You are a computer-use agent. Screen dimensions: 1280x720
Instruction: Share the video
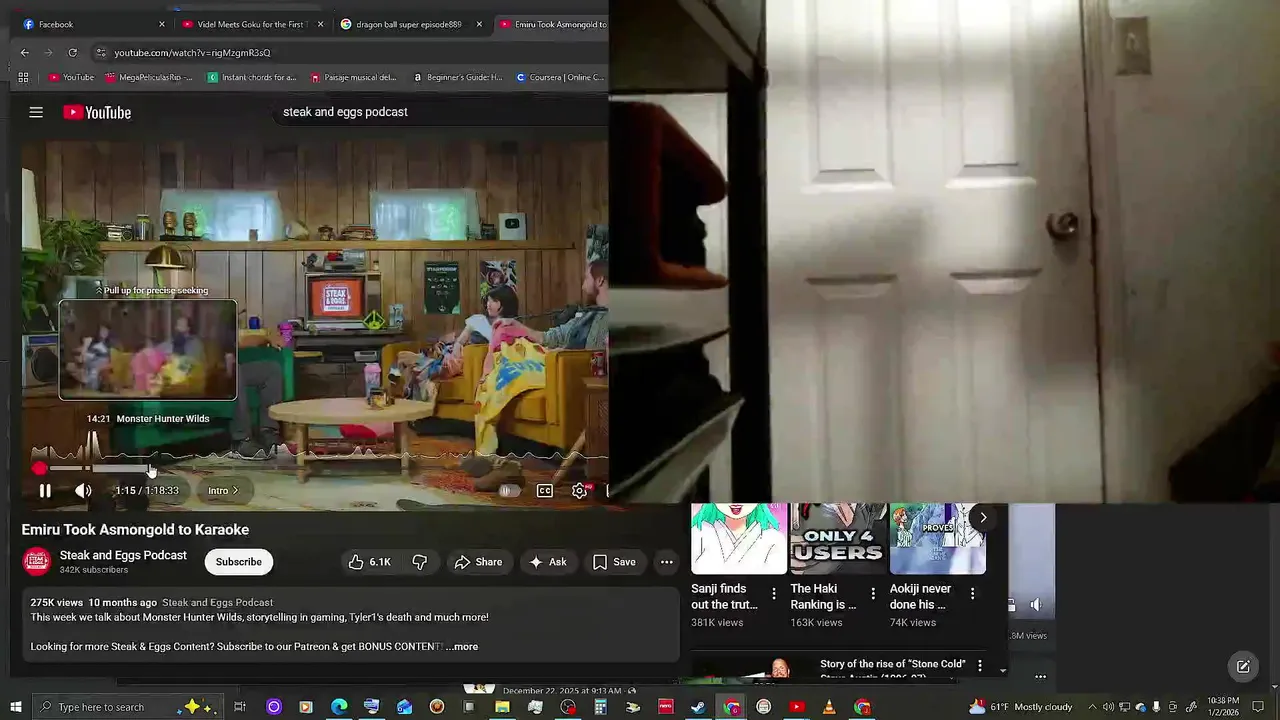pyautogui.click(x=478, y=562)
